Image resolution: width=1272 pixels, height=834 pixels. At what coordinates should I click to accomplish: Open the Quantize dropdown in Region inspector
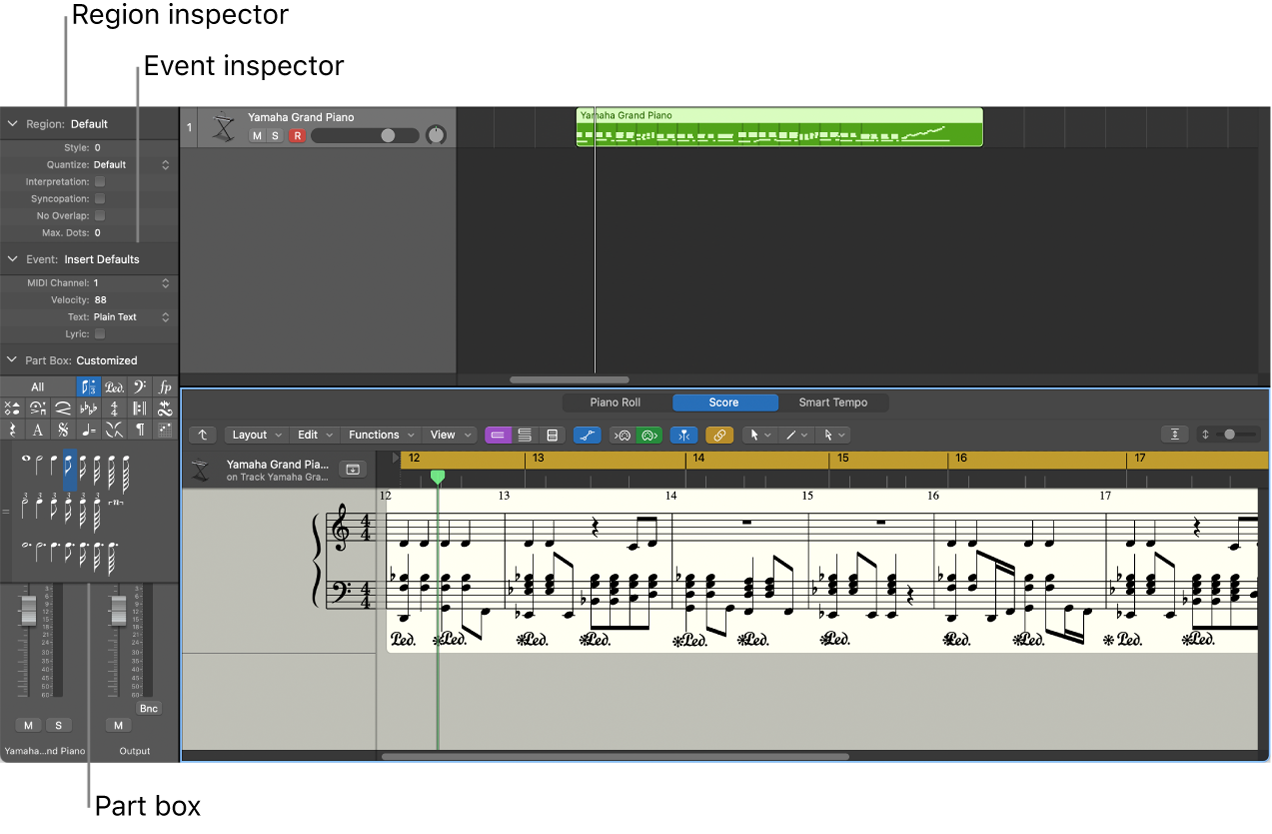[165, 164]
